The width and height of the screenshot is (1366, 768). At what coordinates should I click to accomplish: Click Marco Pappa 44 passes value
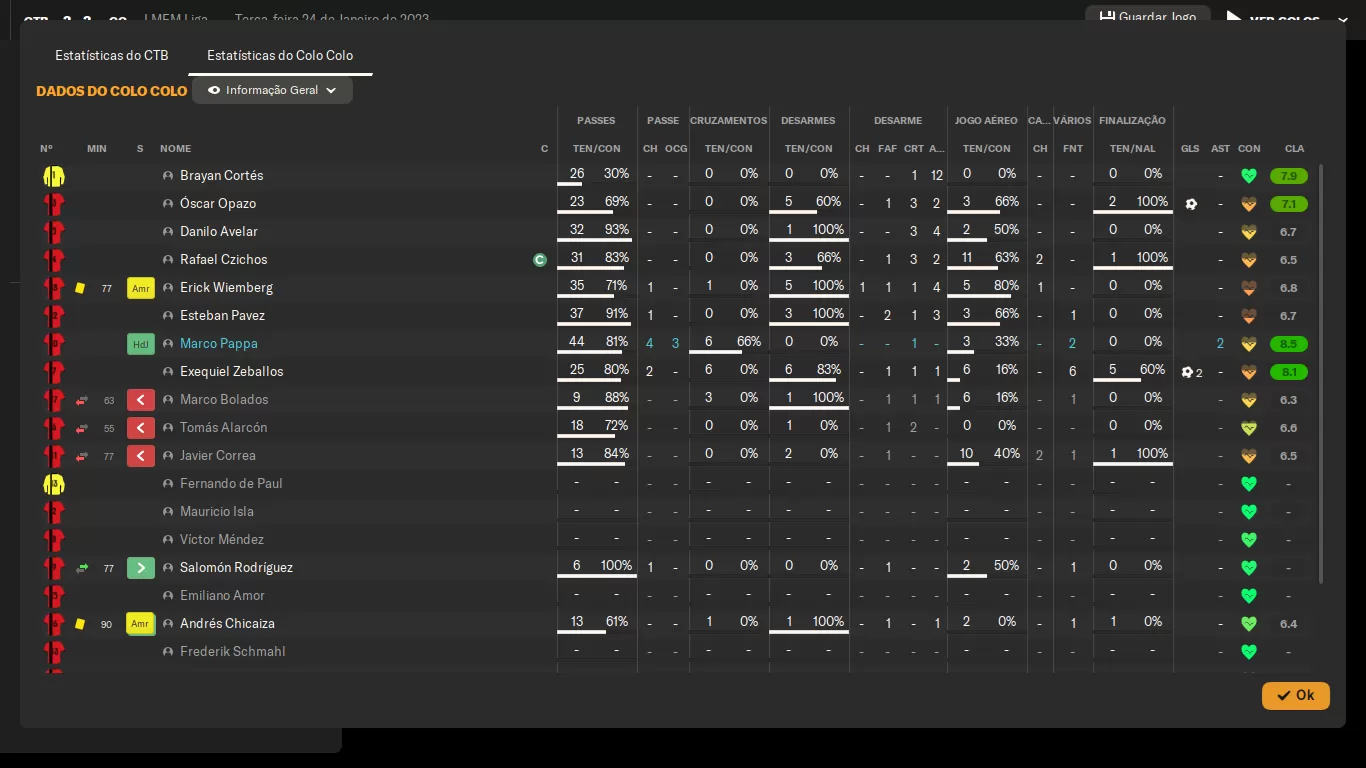[x=577, y=342]
